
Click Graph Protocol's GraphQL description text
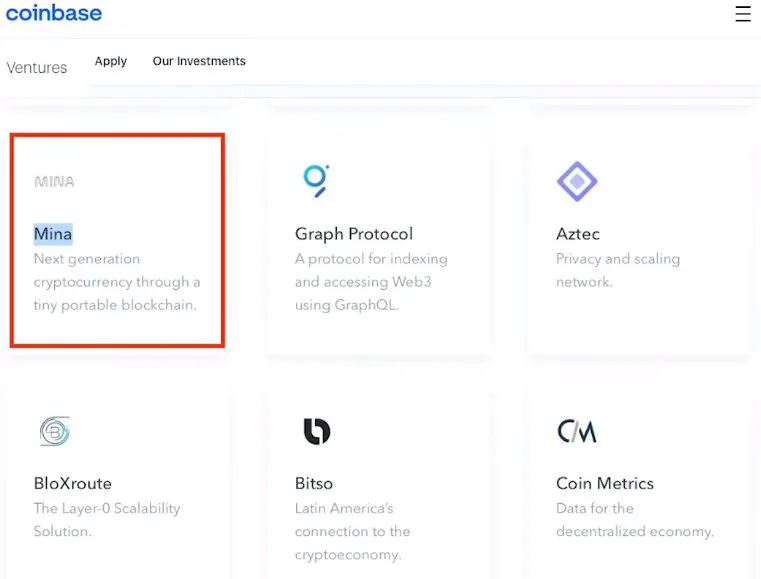371,282
